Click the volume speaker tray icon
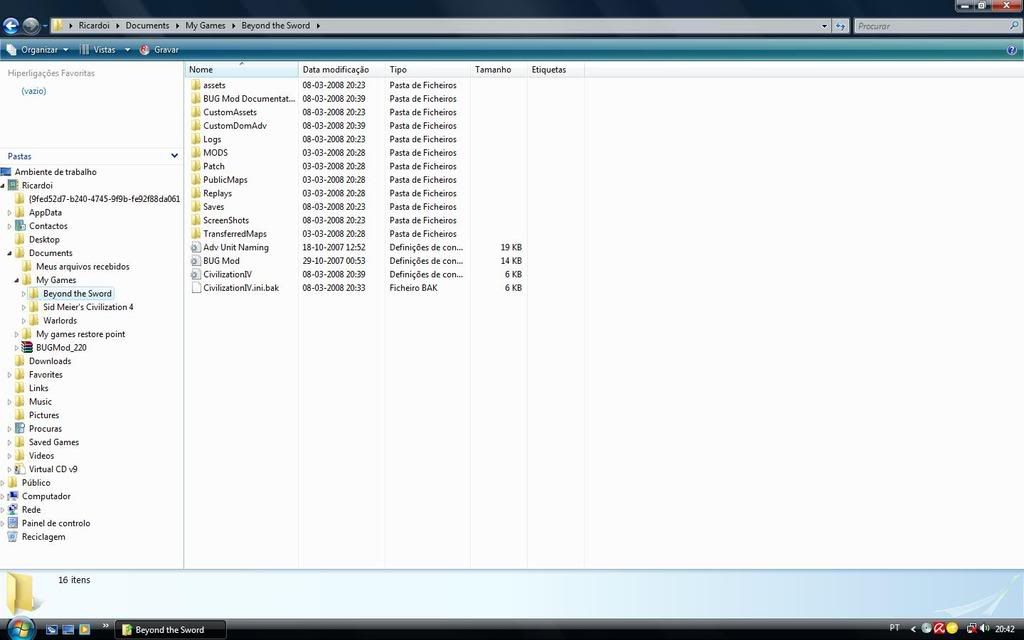1024x640 pixels. pos(985,628)
